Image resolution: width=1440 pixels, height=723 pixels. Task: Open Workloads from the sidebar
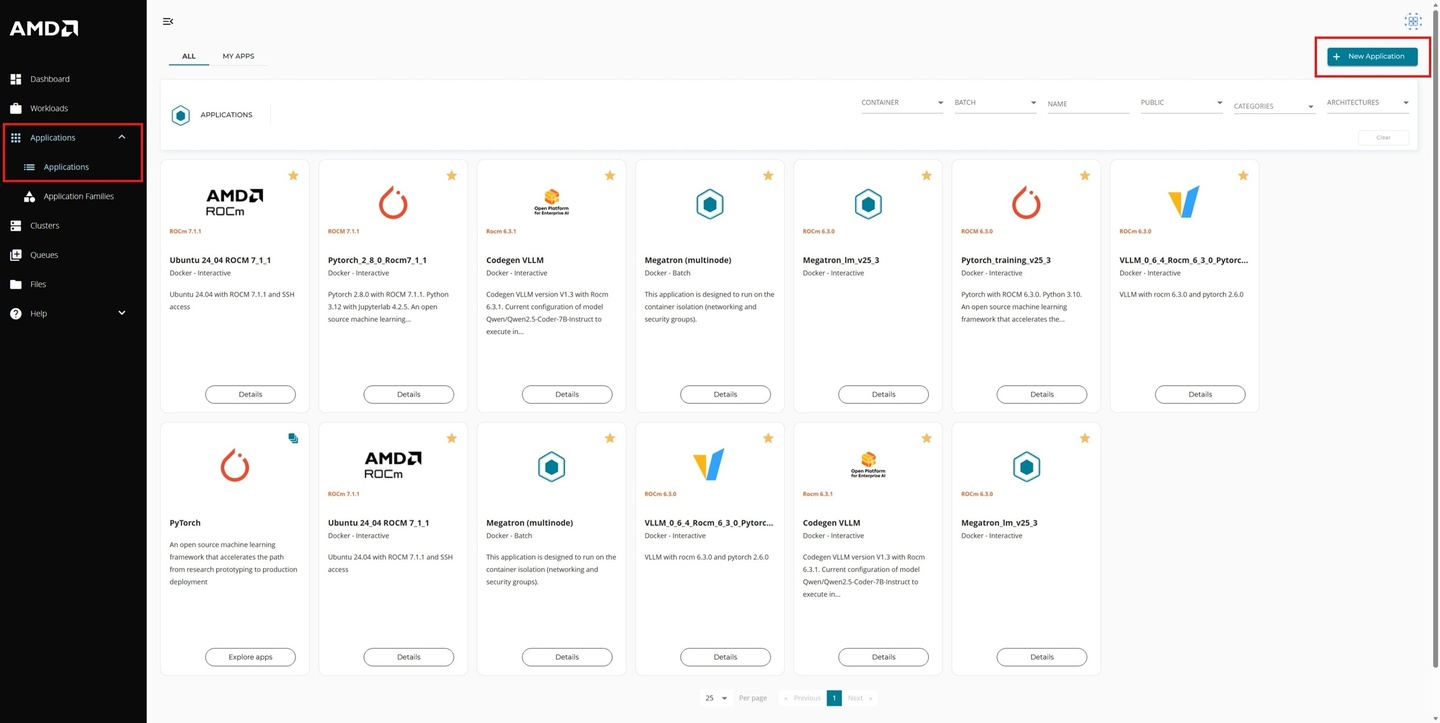pyautogui.click(x=49, y=108)
